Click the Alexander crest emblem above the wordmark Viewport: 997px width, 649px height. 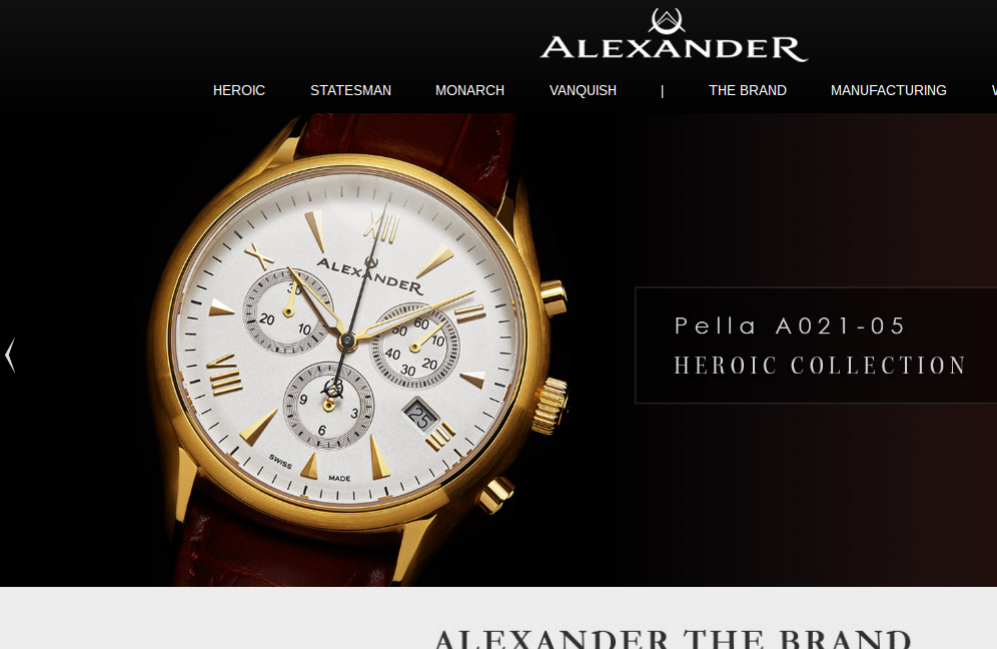[x=666, y=20]
